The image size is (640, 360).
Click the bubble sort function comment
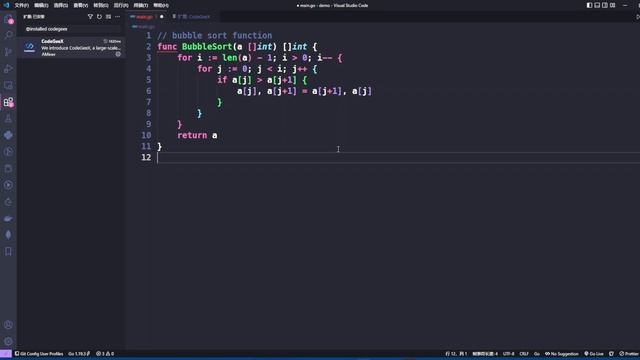click(215, 36)
